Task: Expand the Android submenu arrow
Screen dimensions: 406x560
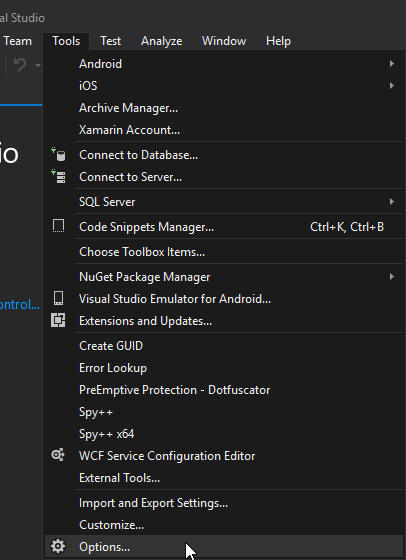Action: [x=392, y=64]
